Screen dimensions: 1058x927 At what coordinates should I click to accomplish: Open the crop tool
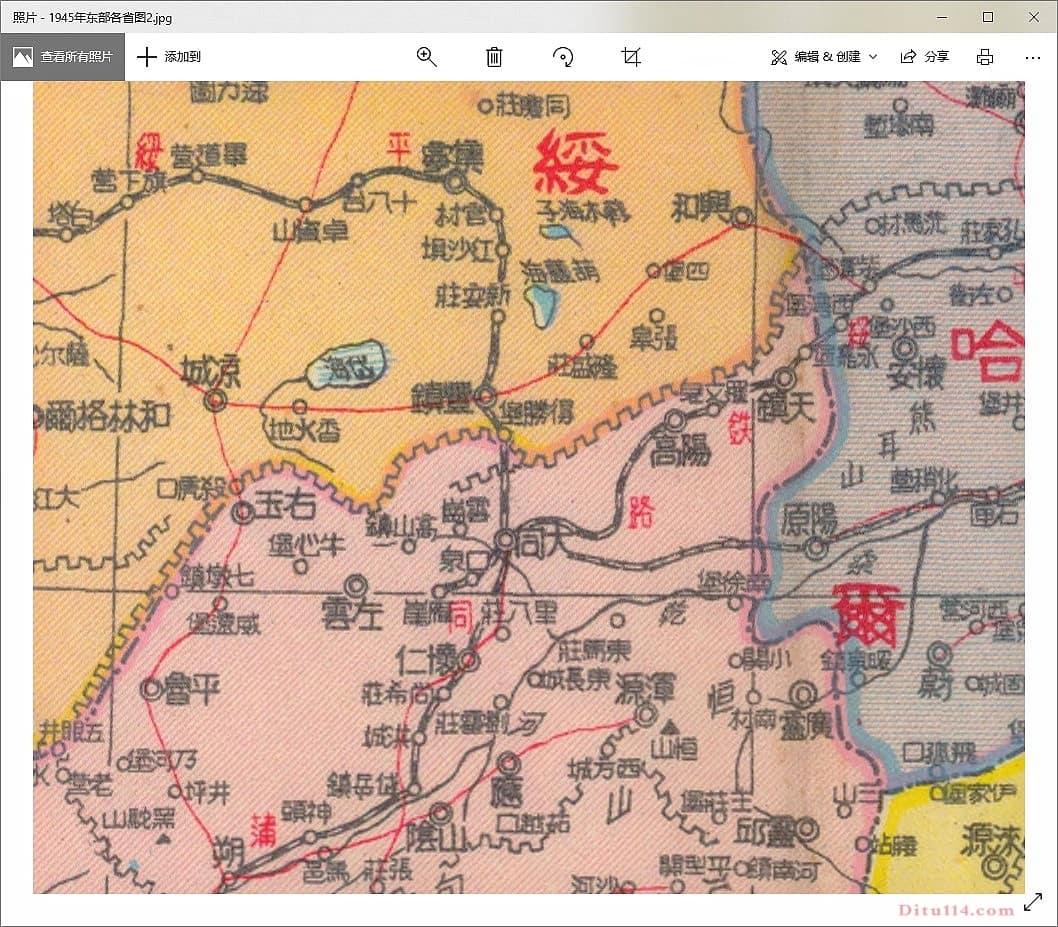point(631,57)
